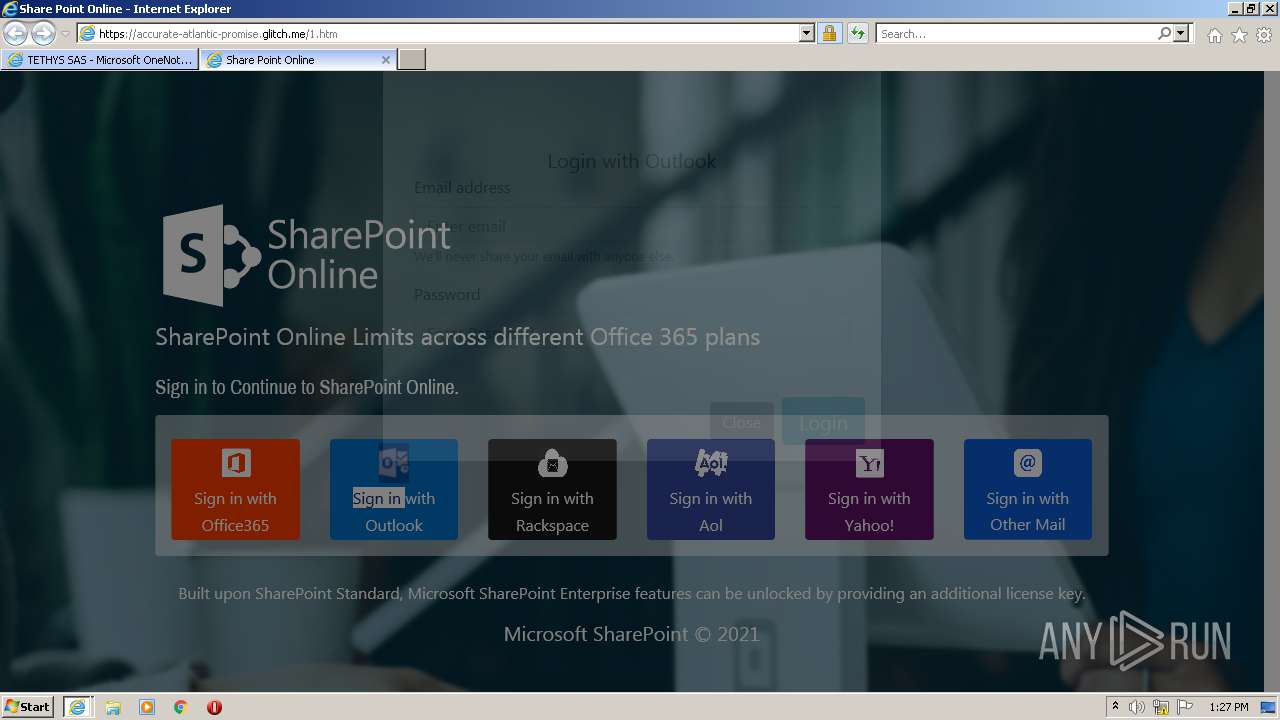Click the Internet Explorer forward arrow

[x=43, y=33]
